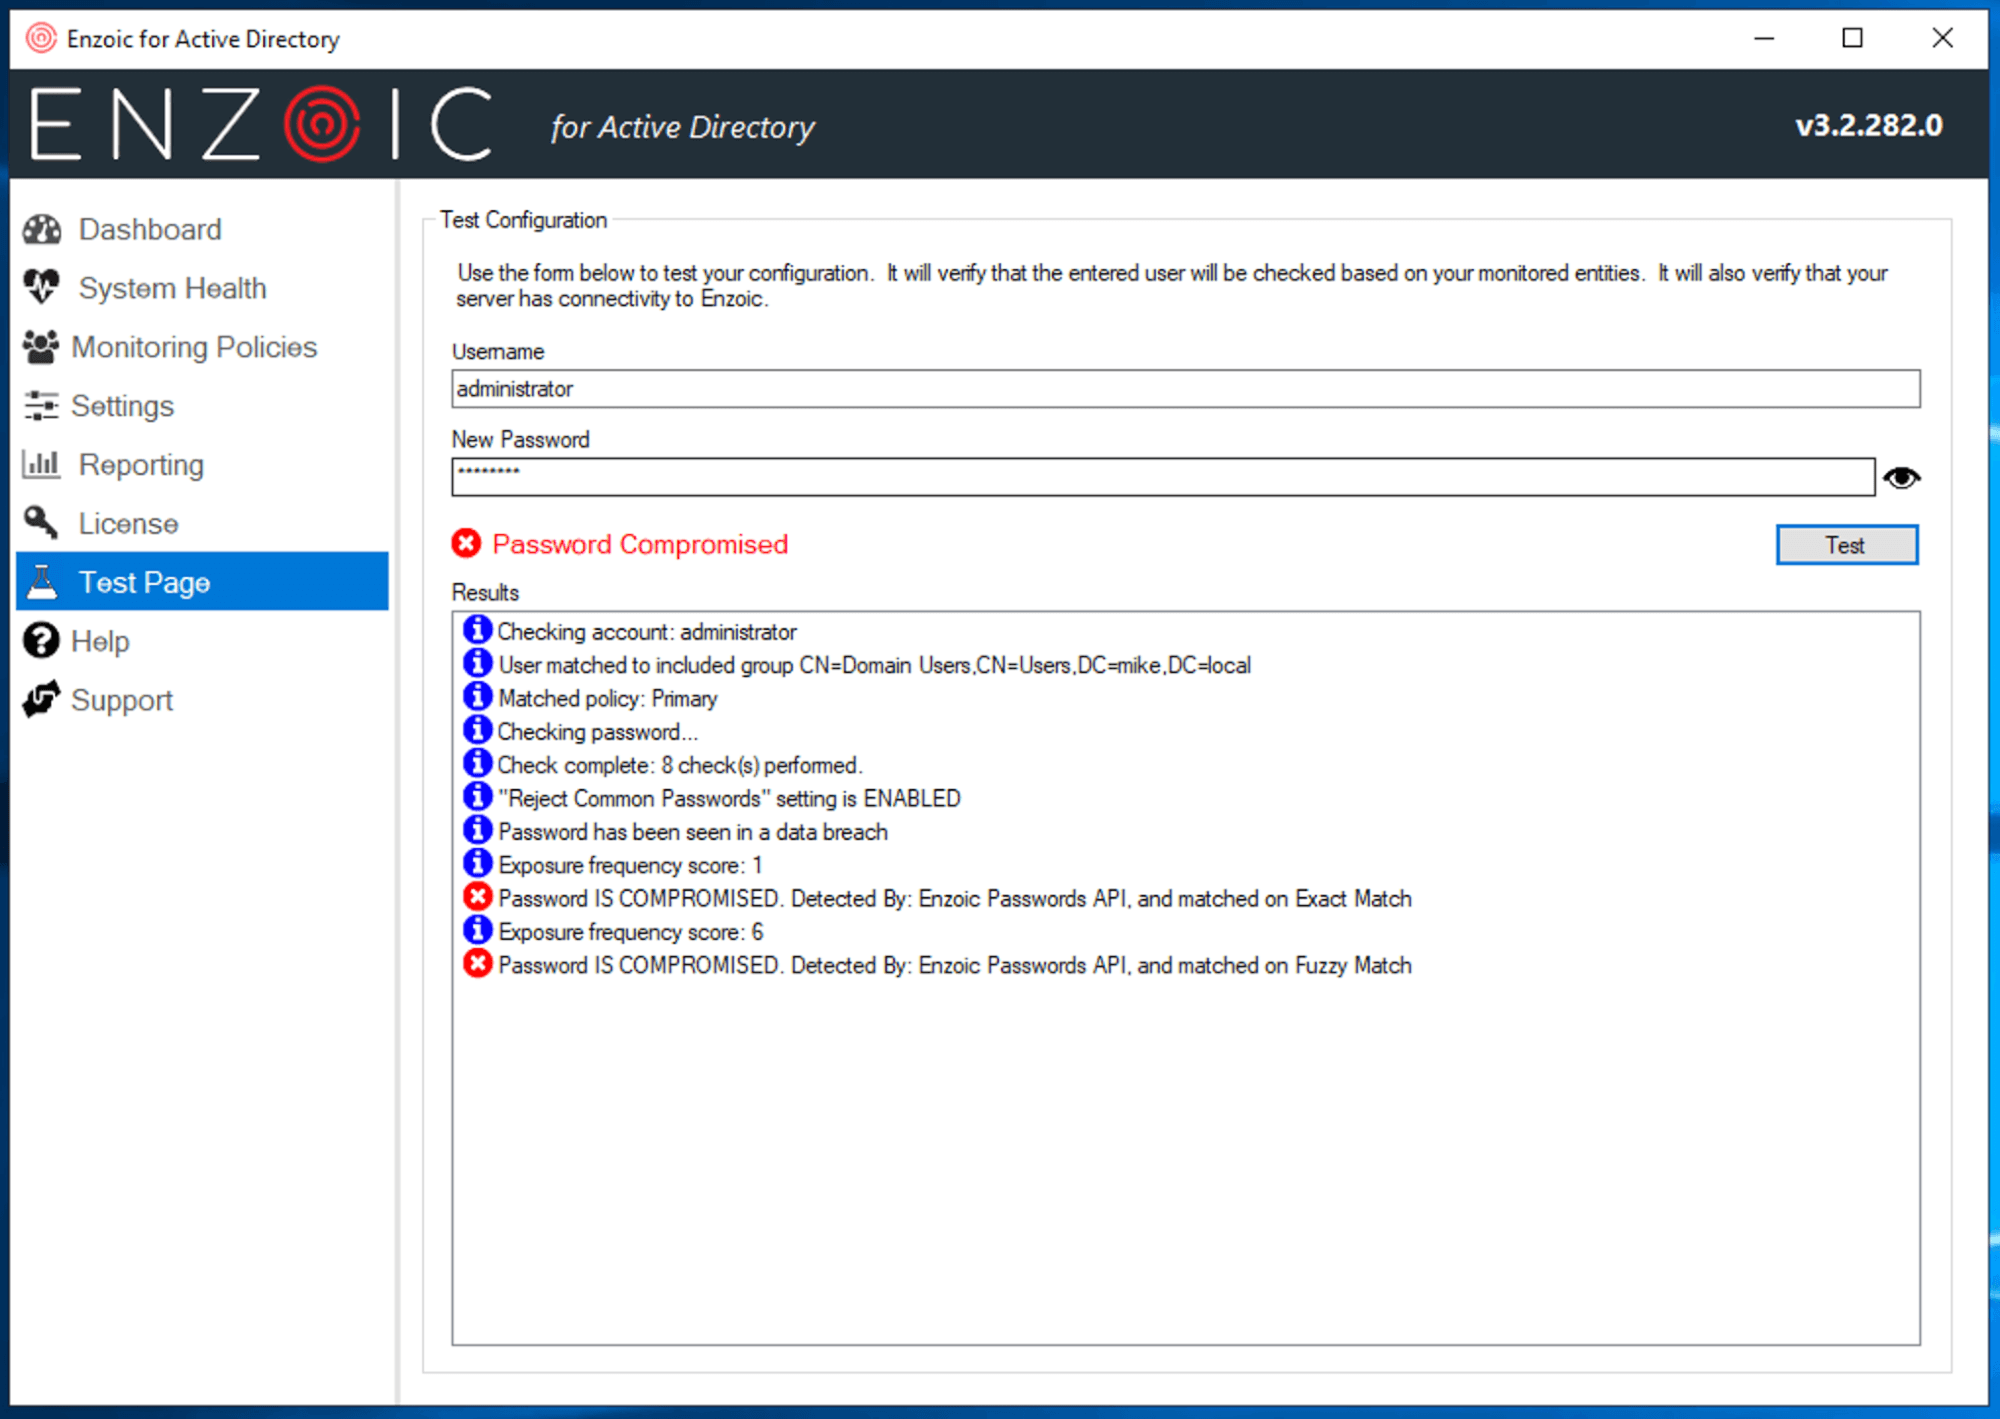This screenshot has height=1419, width=2000.
Task: Click 'Password Compromised' status text
Action: tap(640, 544)
